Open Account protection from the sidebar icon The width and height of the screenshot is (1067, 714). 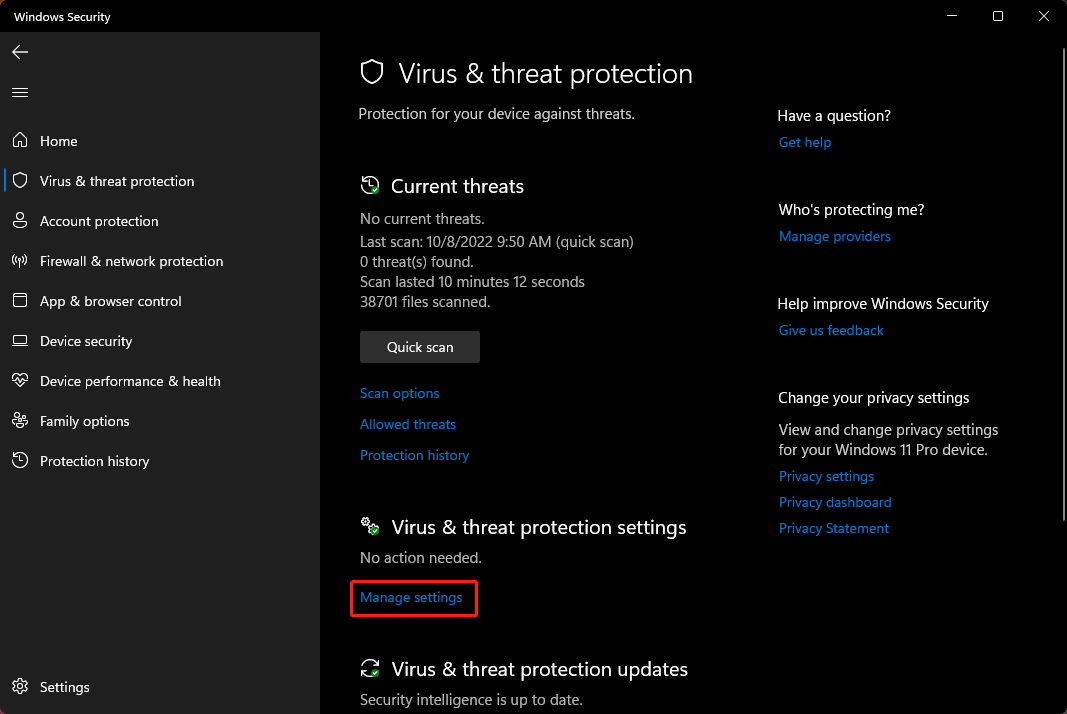(x=20, y=221)
